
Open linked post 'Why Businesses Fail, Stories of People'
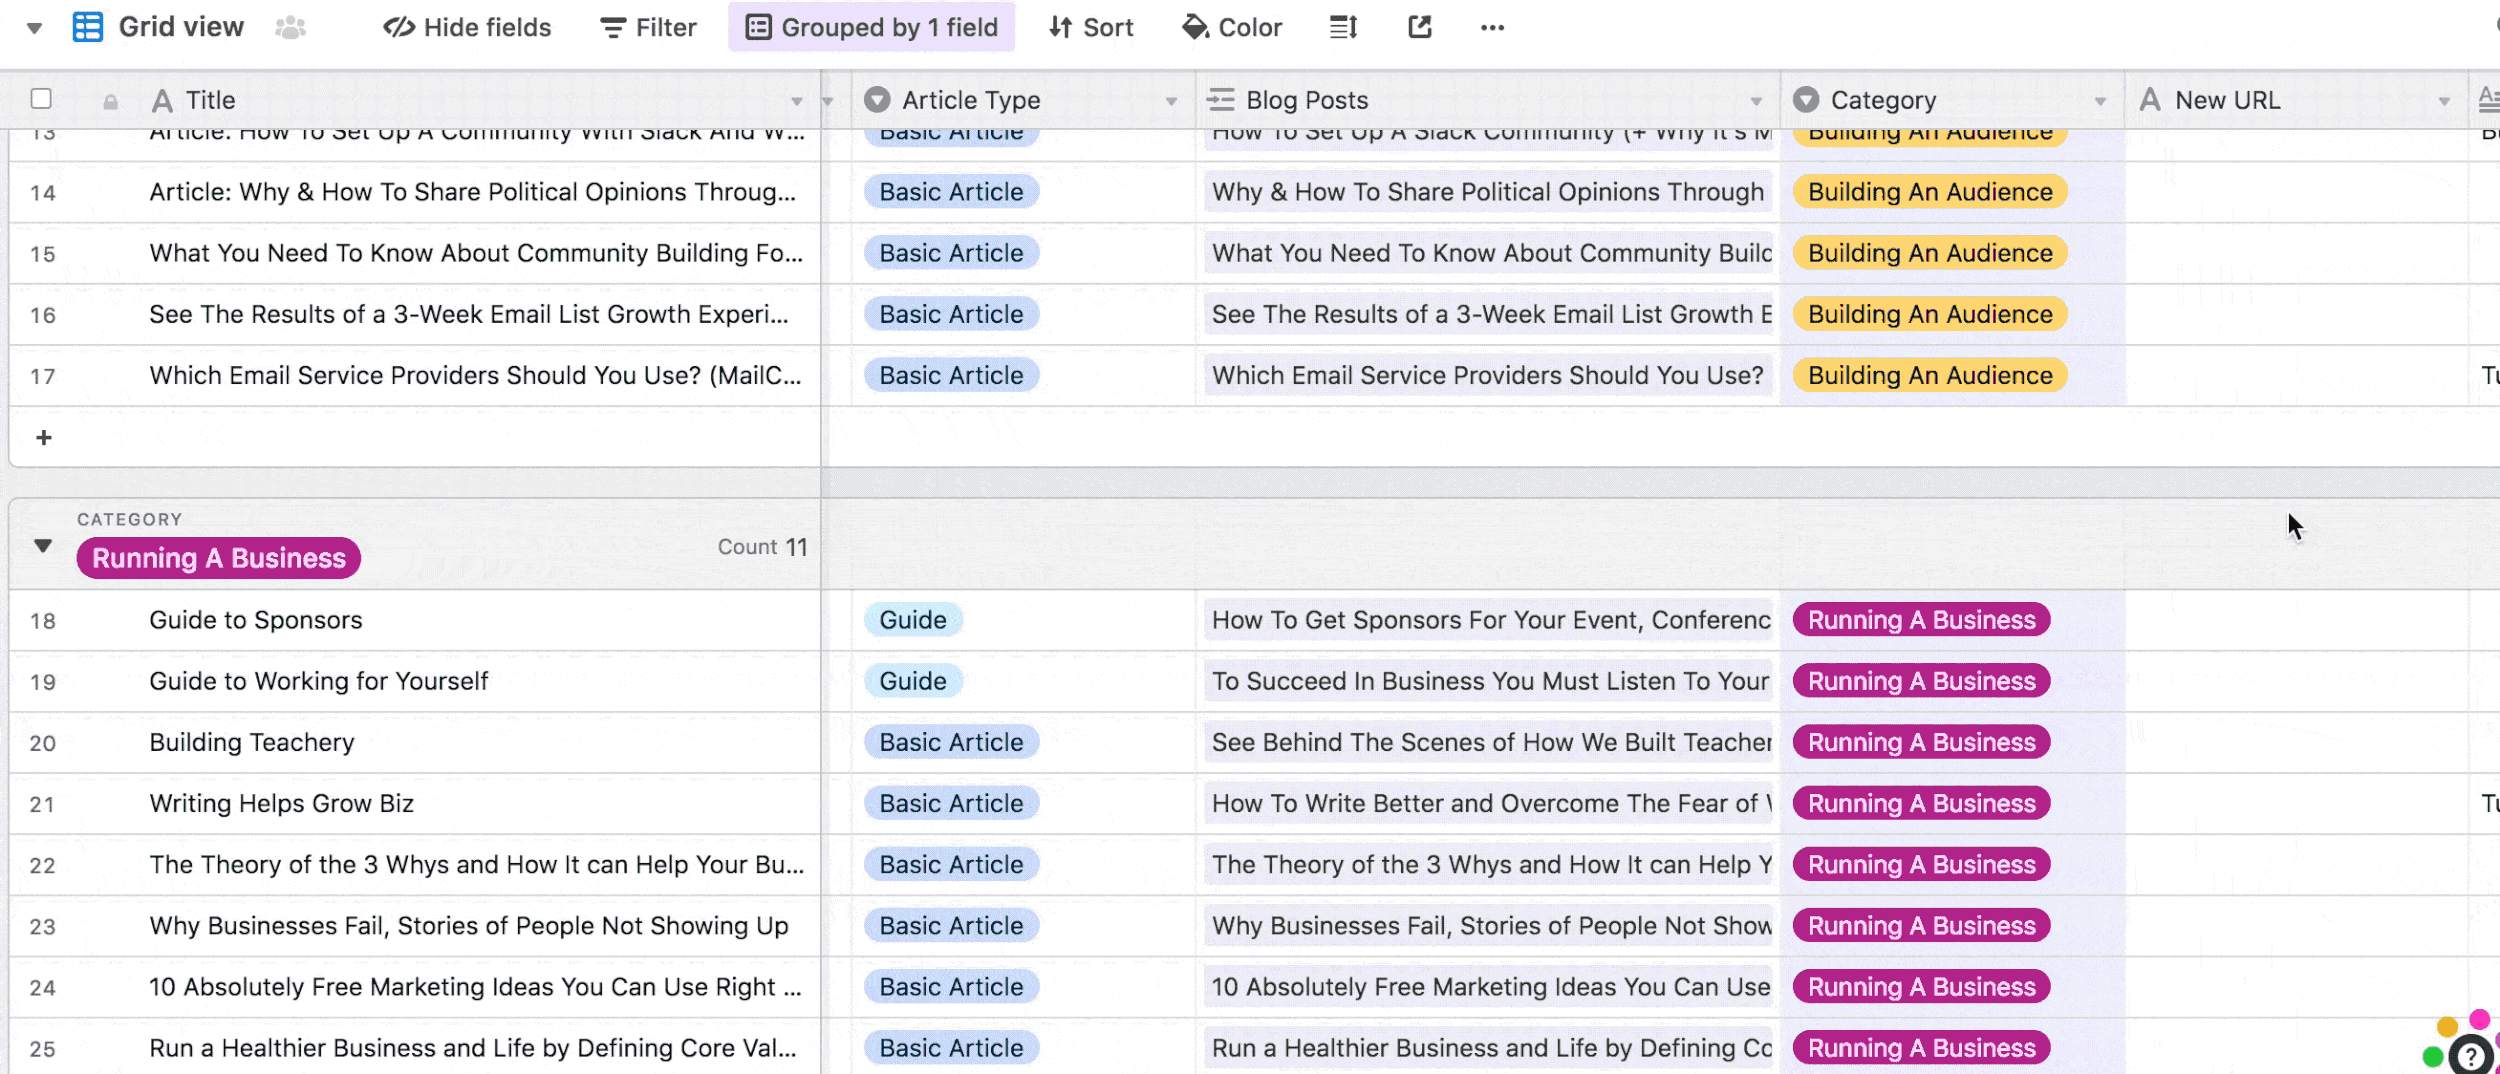tap(1488, 926)
